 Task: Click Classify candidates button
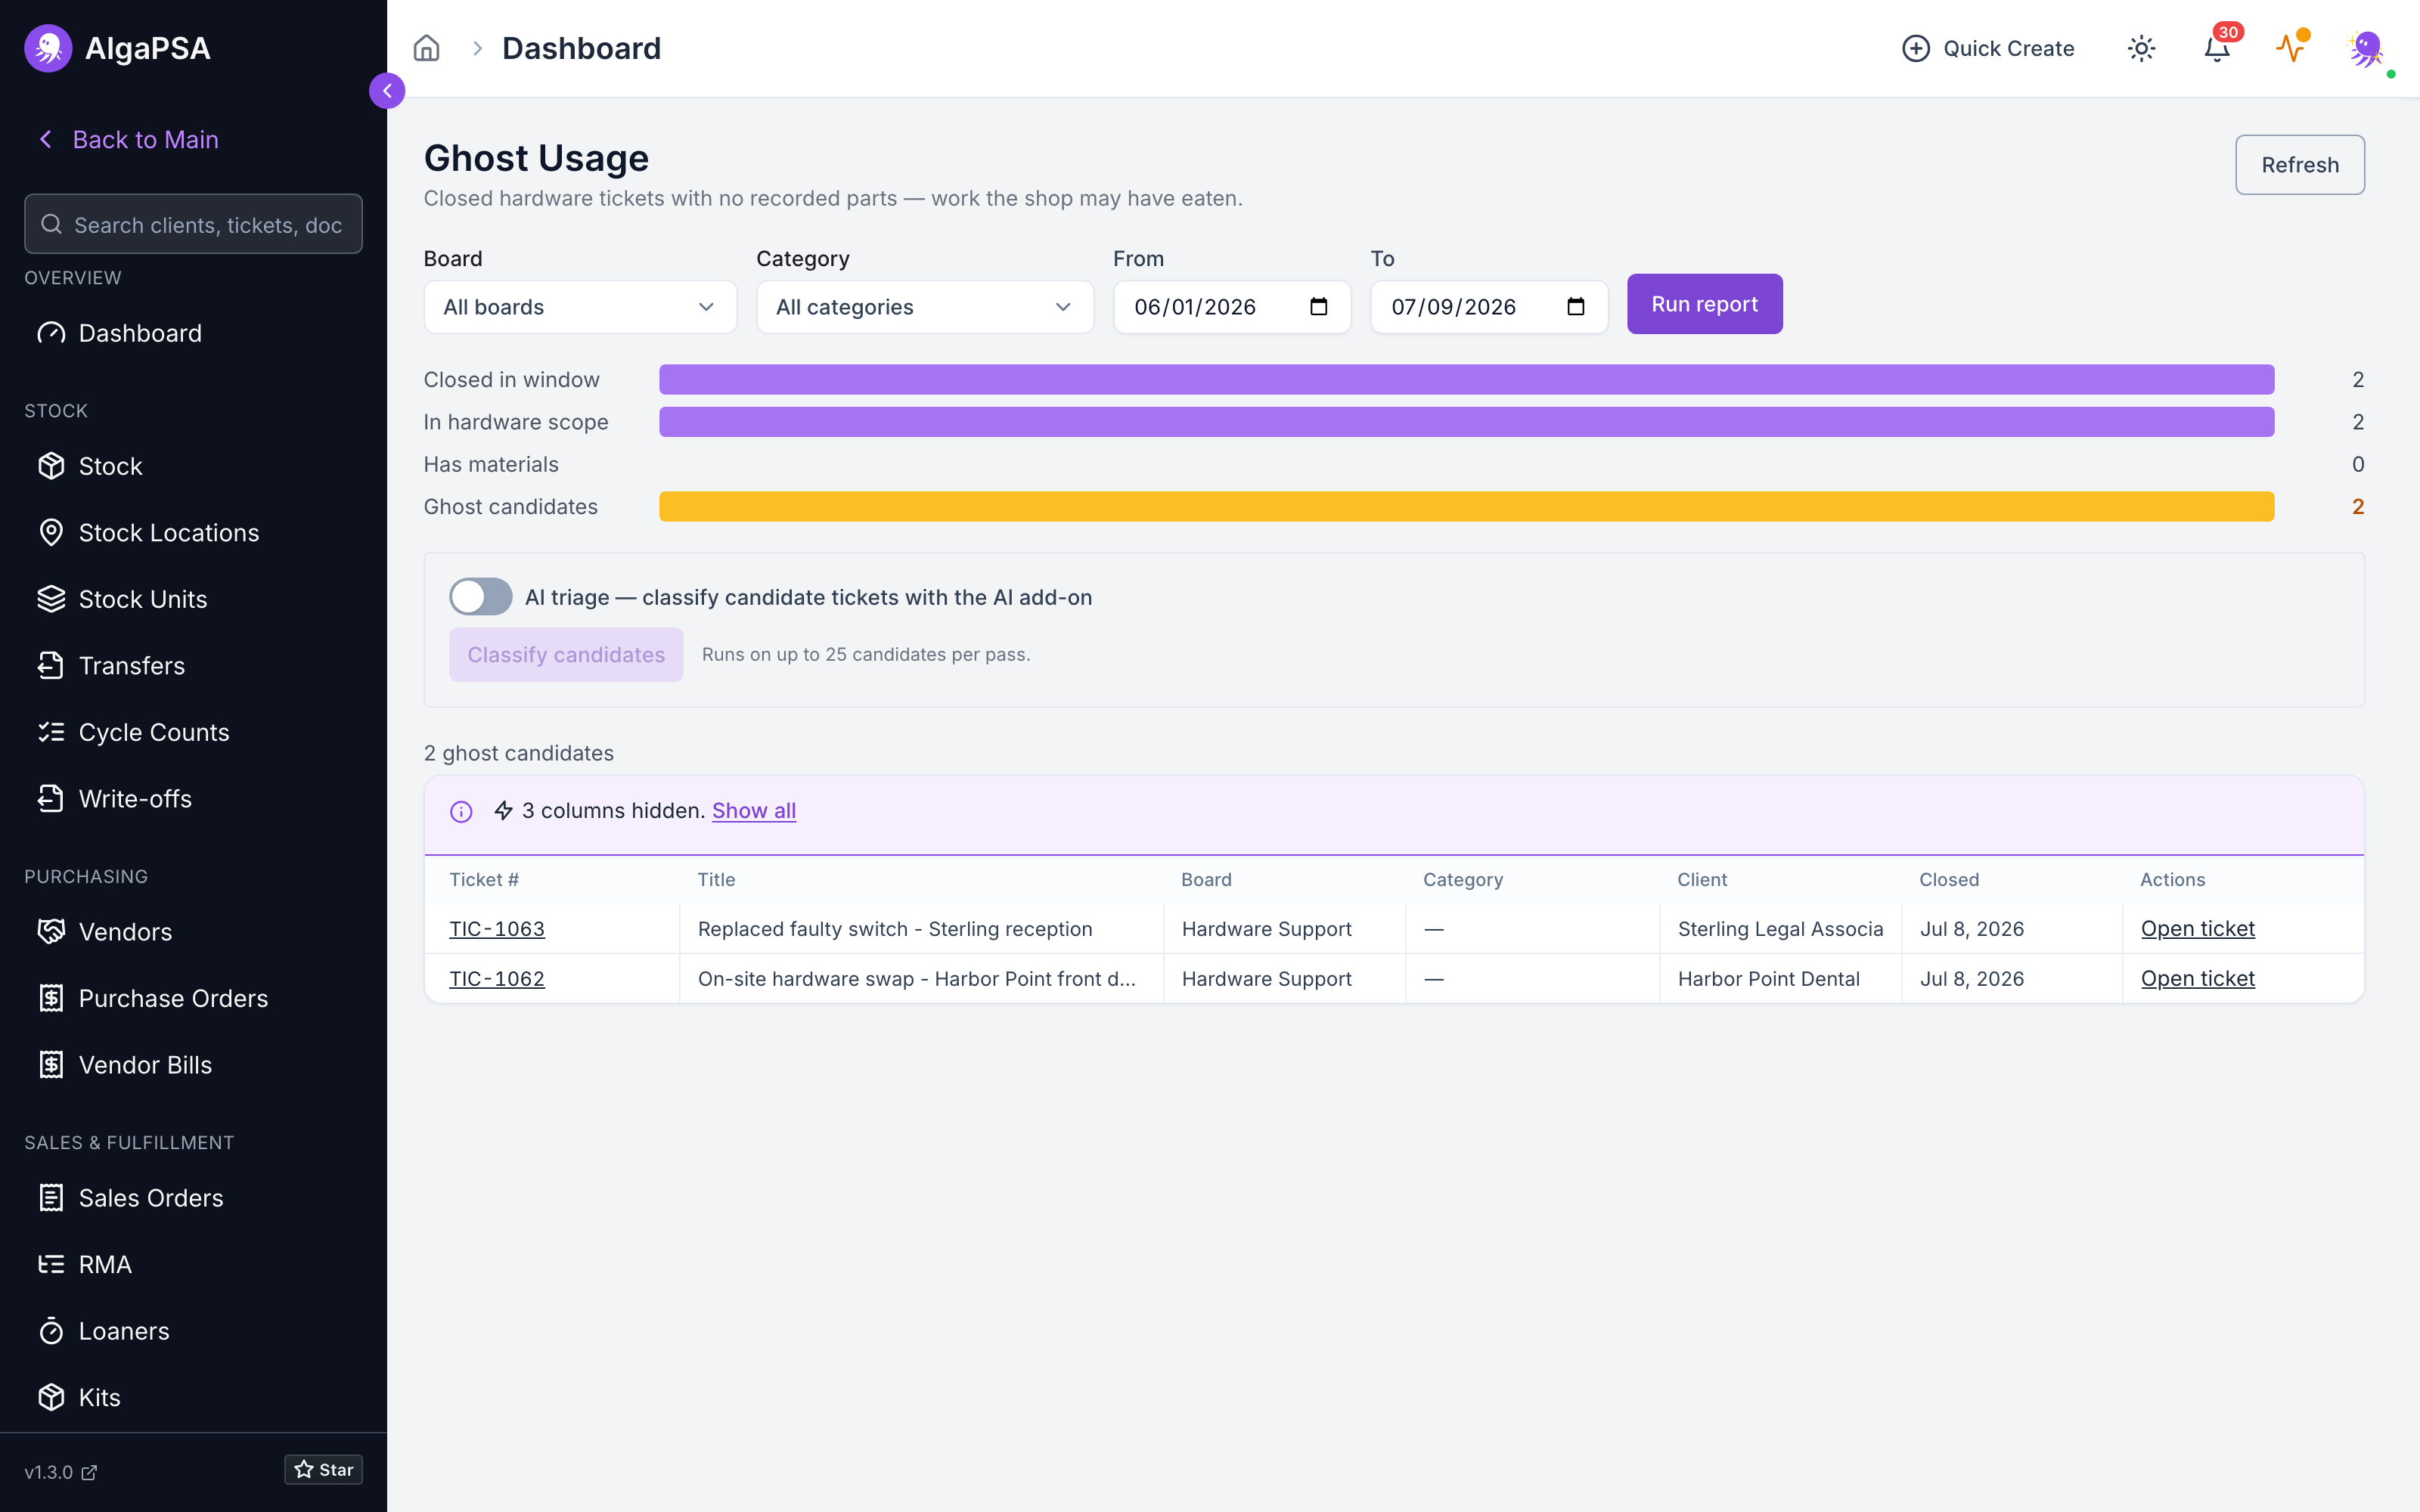click(x=566, y=655)
